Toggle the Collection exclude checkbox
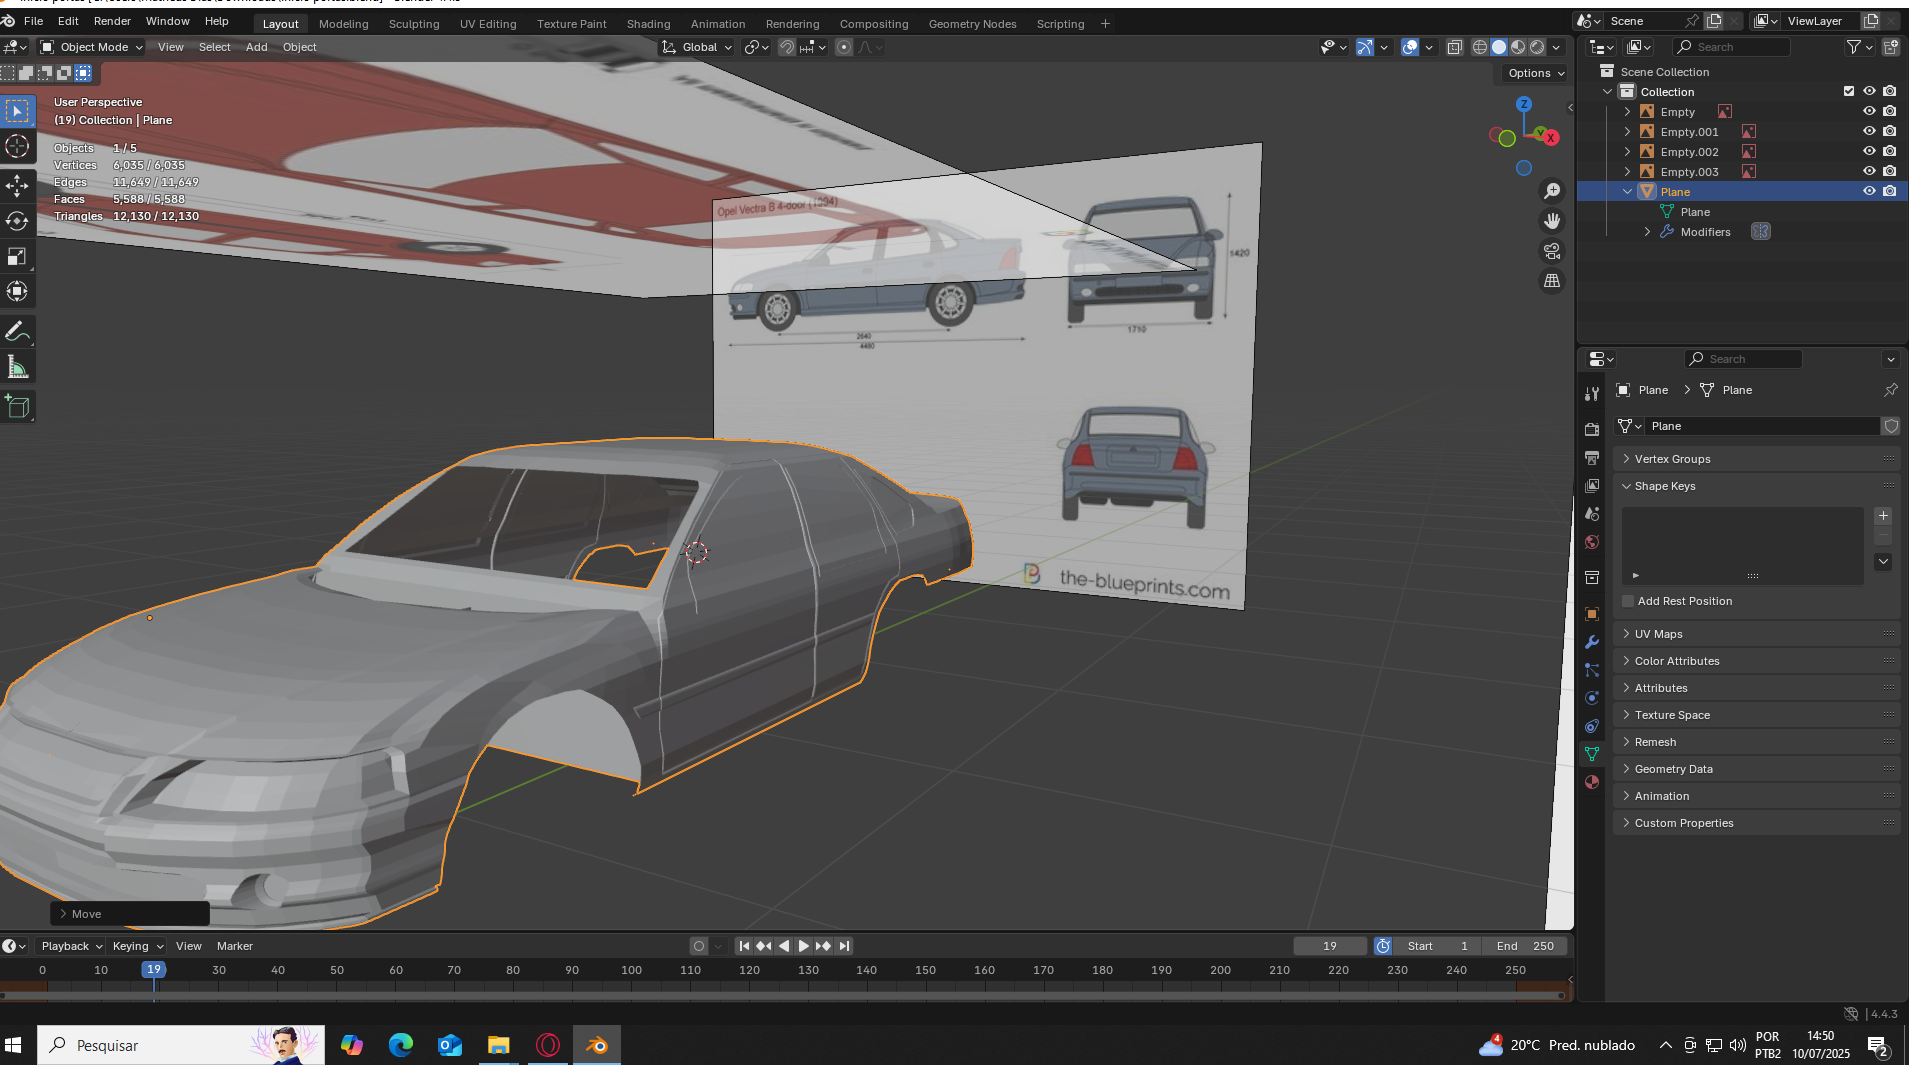Image resolution: width=1909 pixels, height=1065 pixels. pyautogui.click(x=1849, y=91)
